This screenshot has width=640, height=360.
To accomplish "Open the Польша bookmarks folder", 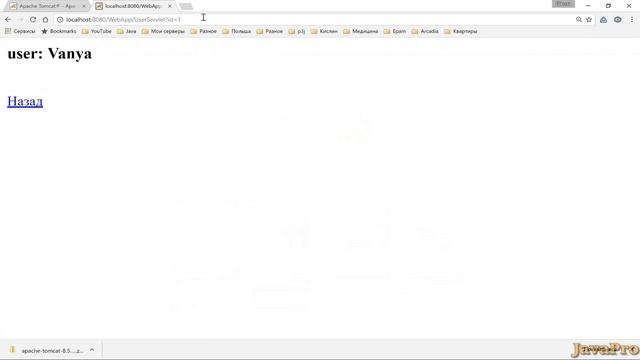I will (237, 31).
